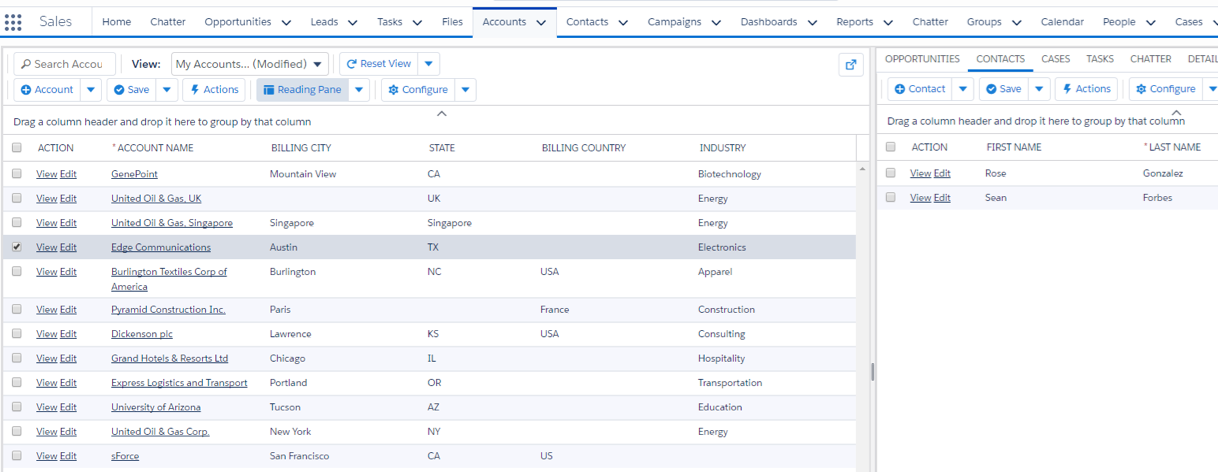Open the Express Logistics and Transport link
Viewport: 1218px width, 472px height.
[x=179, y=383]
